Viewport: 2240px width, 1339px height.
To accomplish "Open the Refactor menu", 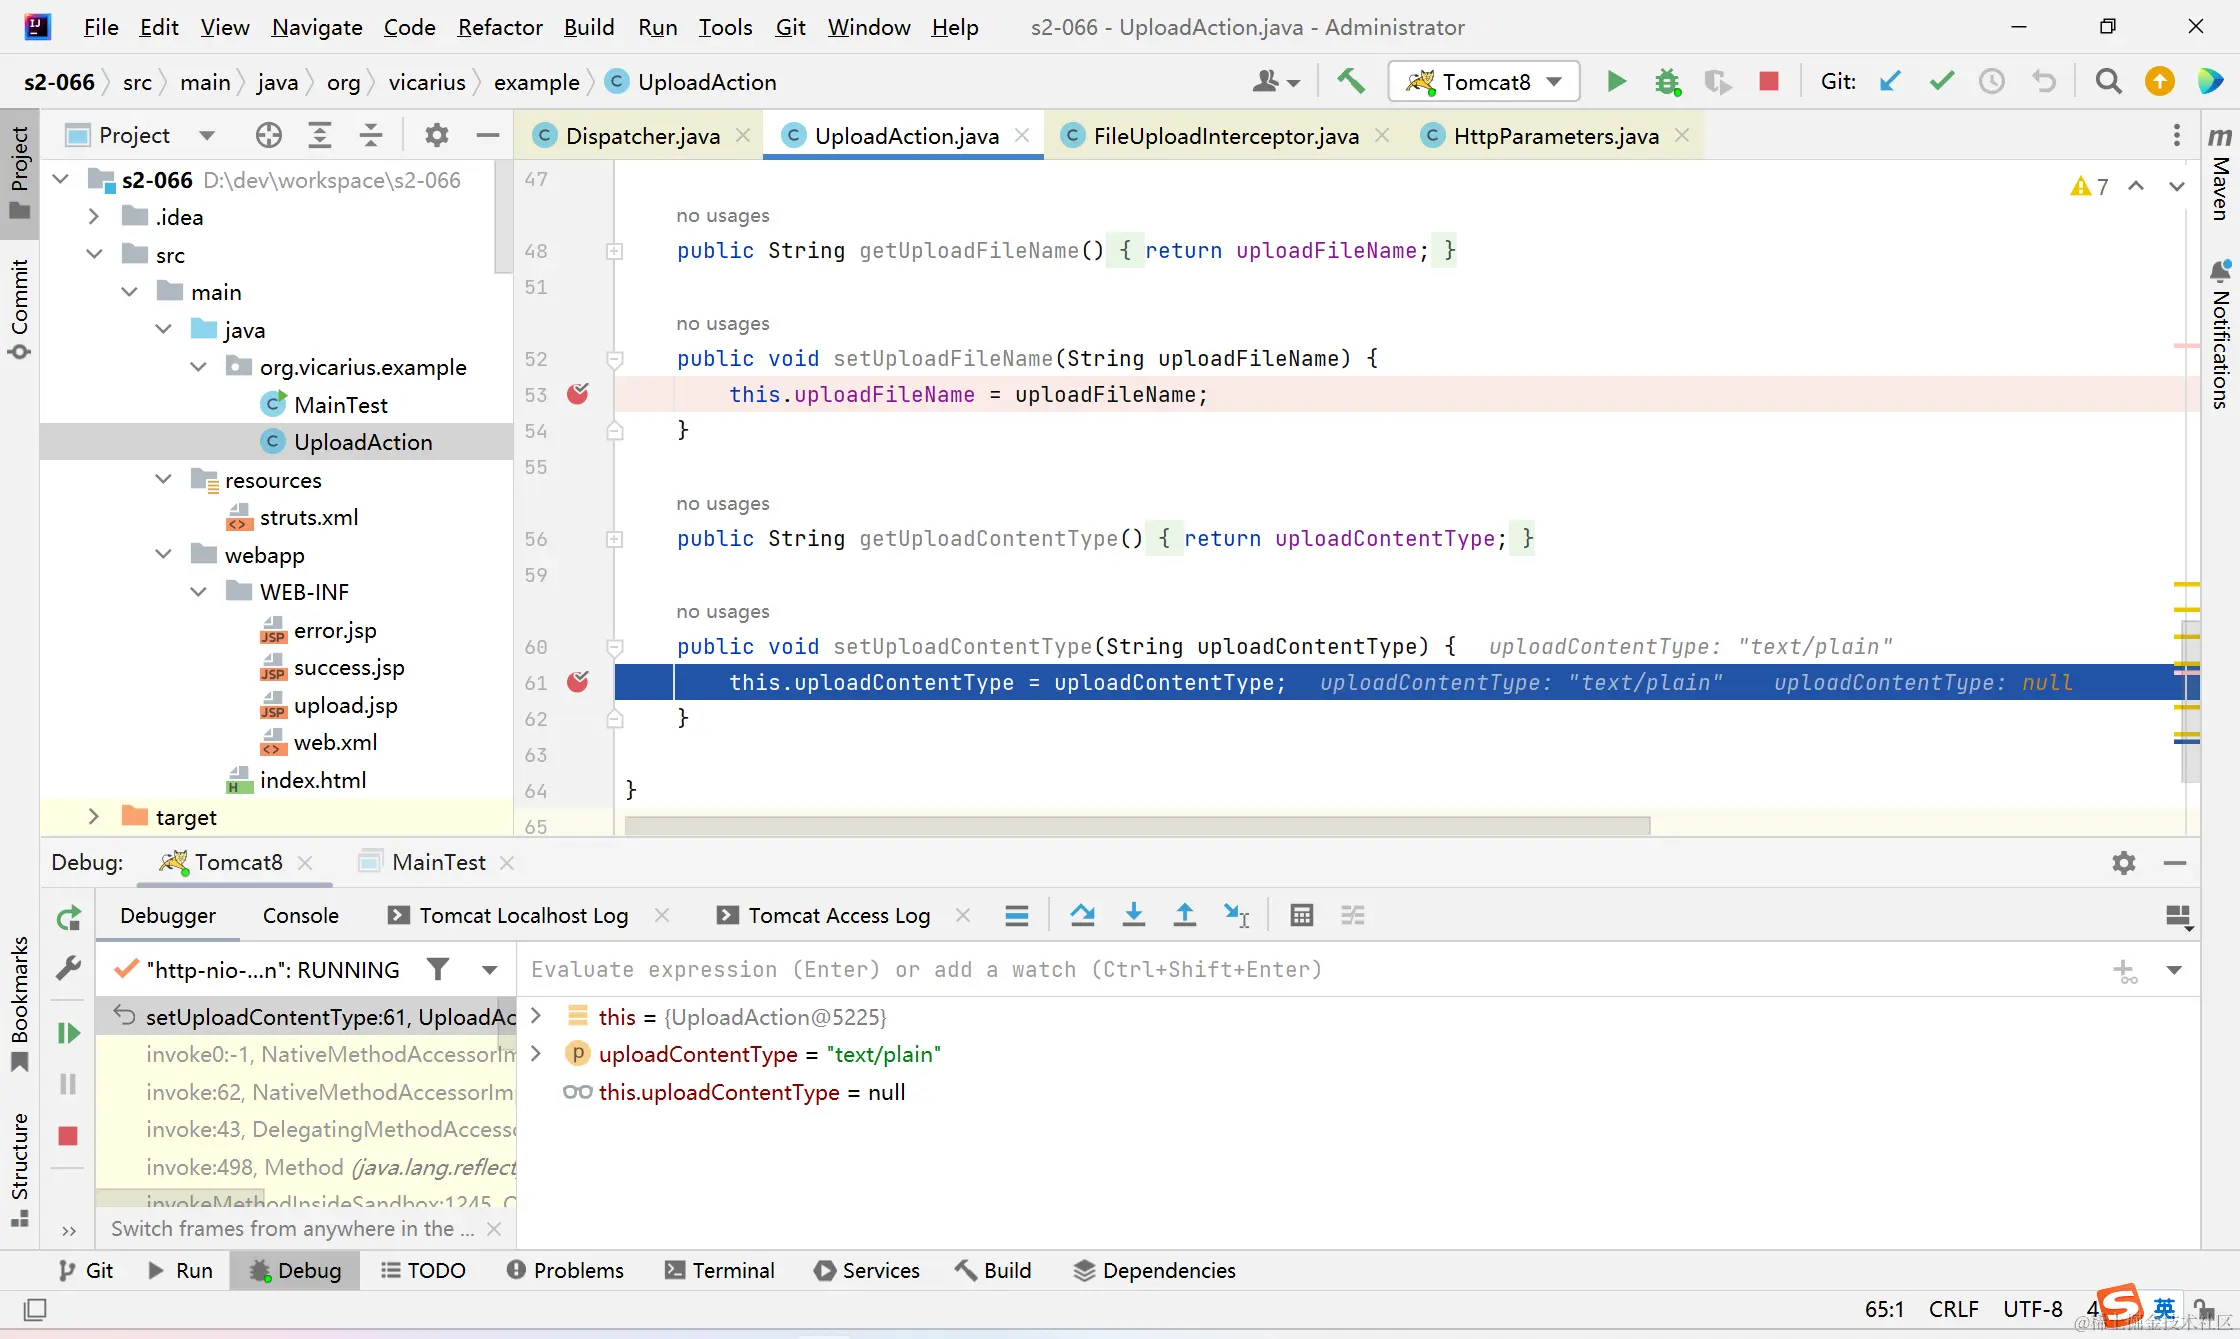I will tap(499, 27).
